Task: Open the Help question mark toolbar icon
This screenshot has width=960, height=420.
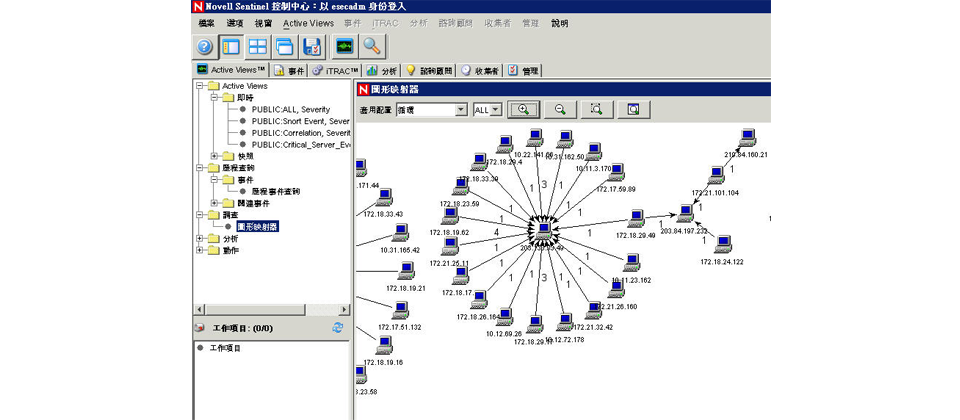Action: (204, 47)
